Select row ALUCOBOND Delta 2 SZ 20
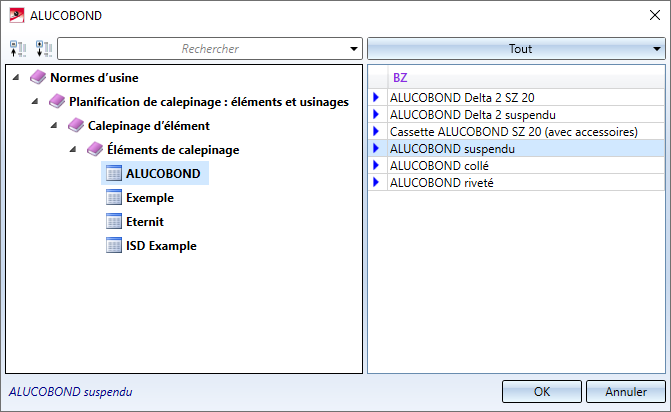The width and height of the screenshot is (671, 412). click(526, 98)
